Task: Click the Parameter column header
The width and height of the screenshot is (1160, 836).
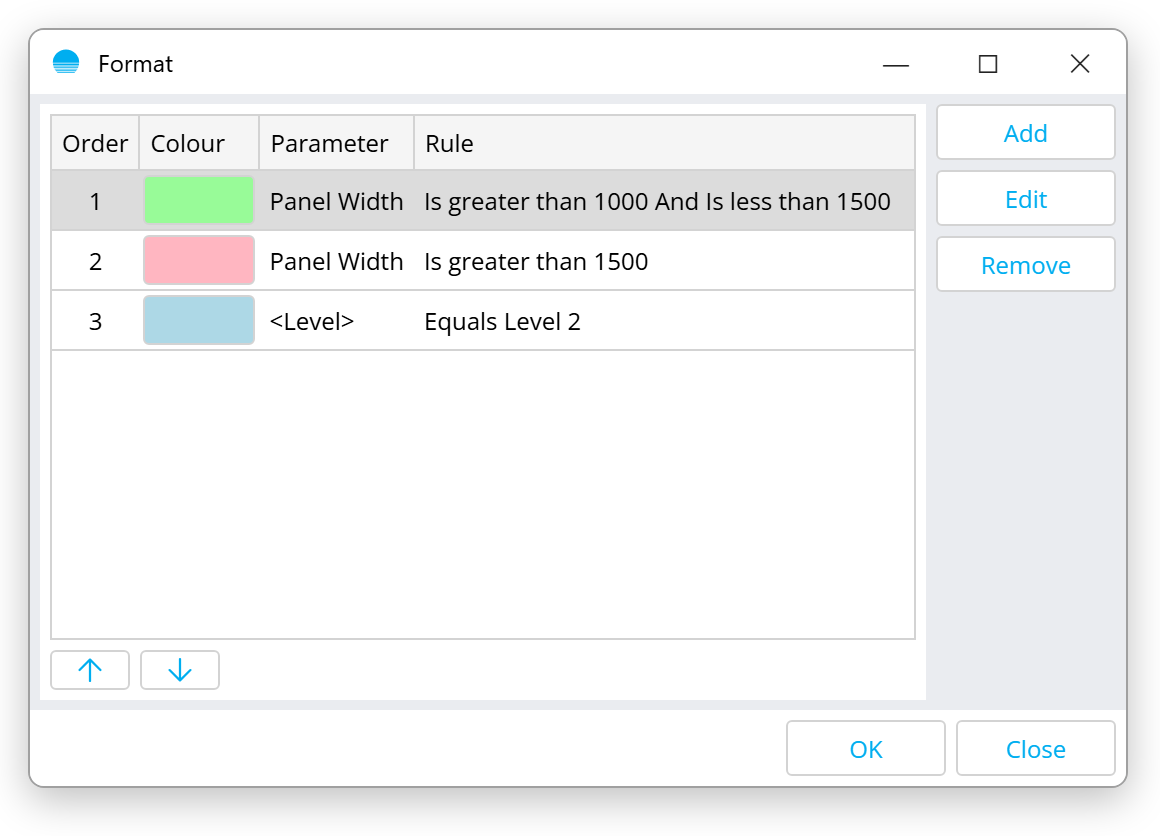Action: (x=337, y=143)
